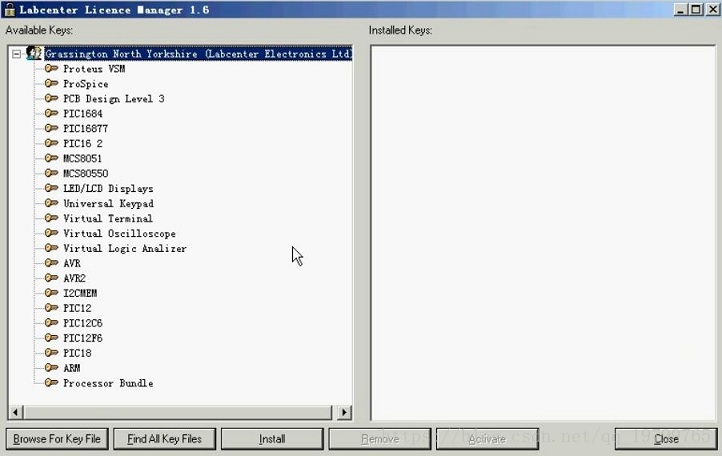Image resolution: width=722 pixels, height=456 pixels.
Task: Maximize the Labcenter Licence Manager window
Action: pyautogui.click(x=696, y=9)
